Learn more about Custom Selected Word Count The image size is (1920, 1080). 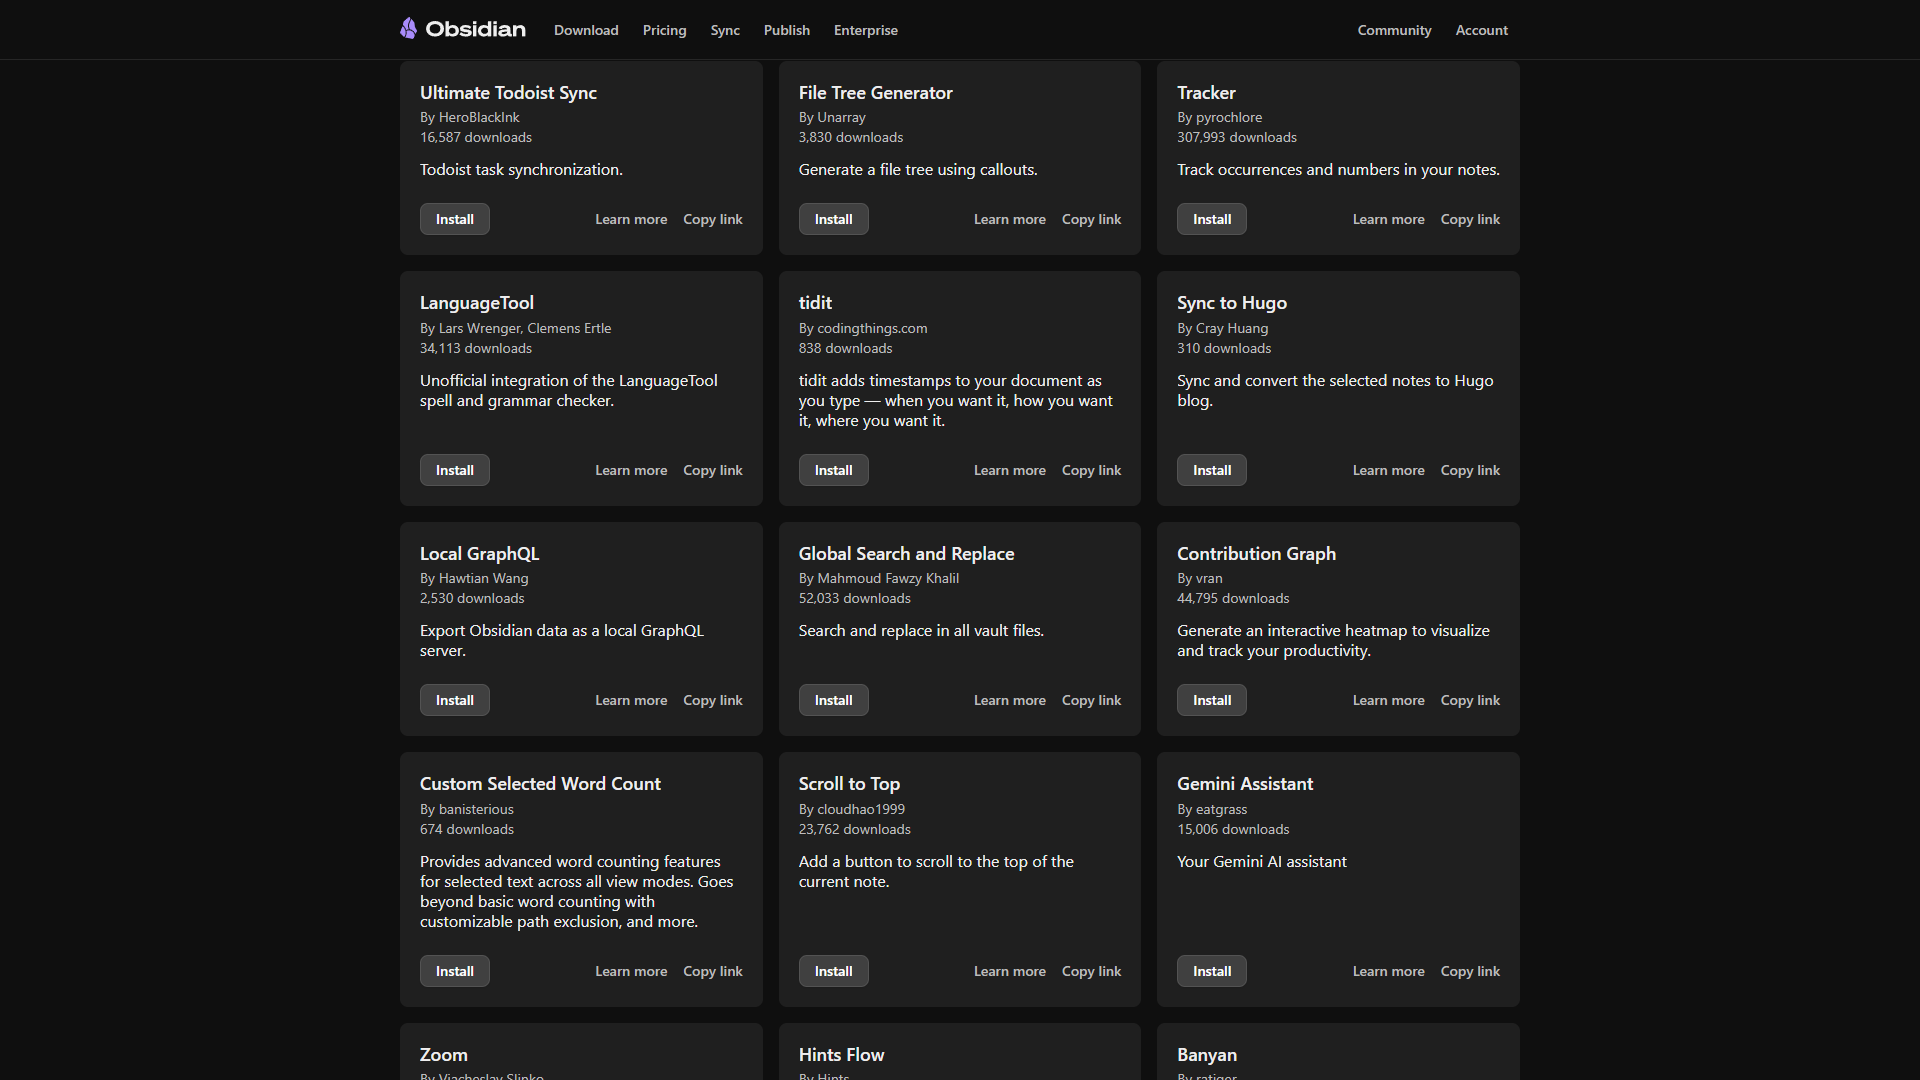pos(631,971)
